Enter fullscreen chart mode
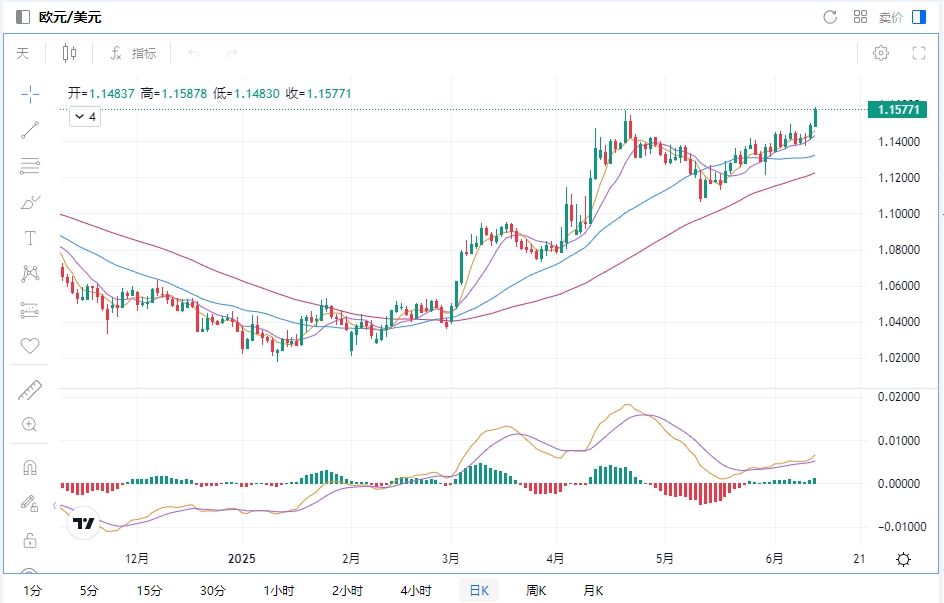 [x=919, y=53]
